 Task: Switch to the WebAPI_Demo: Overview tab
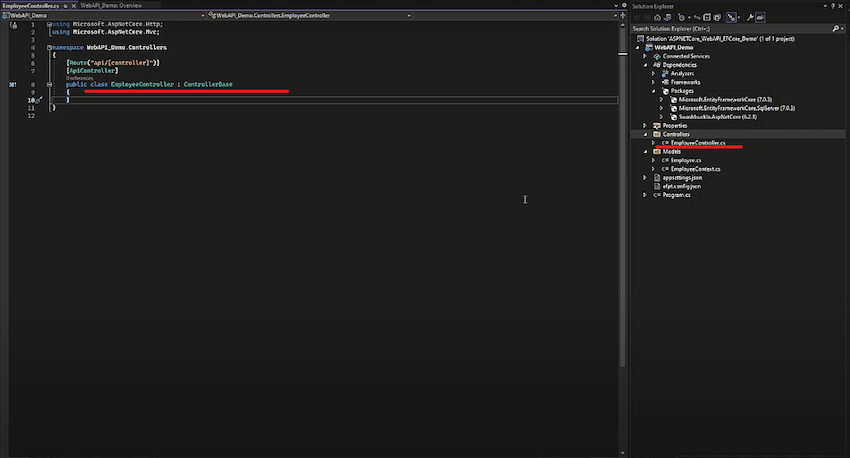pyautogui.click(x=111, y=5)
